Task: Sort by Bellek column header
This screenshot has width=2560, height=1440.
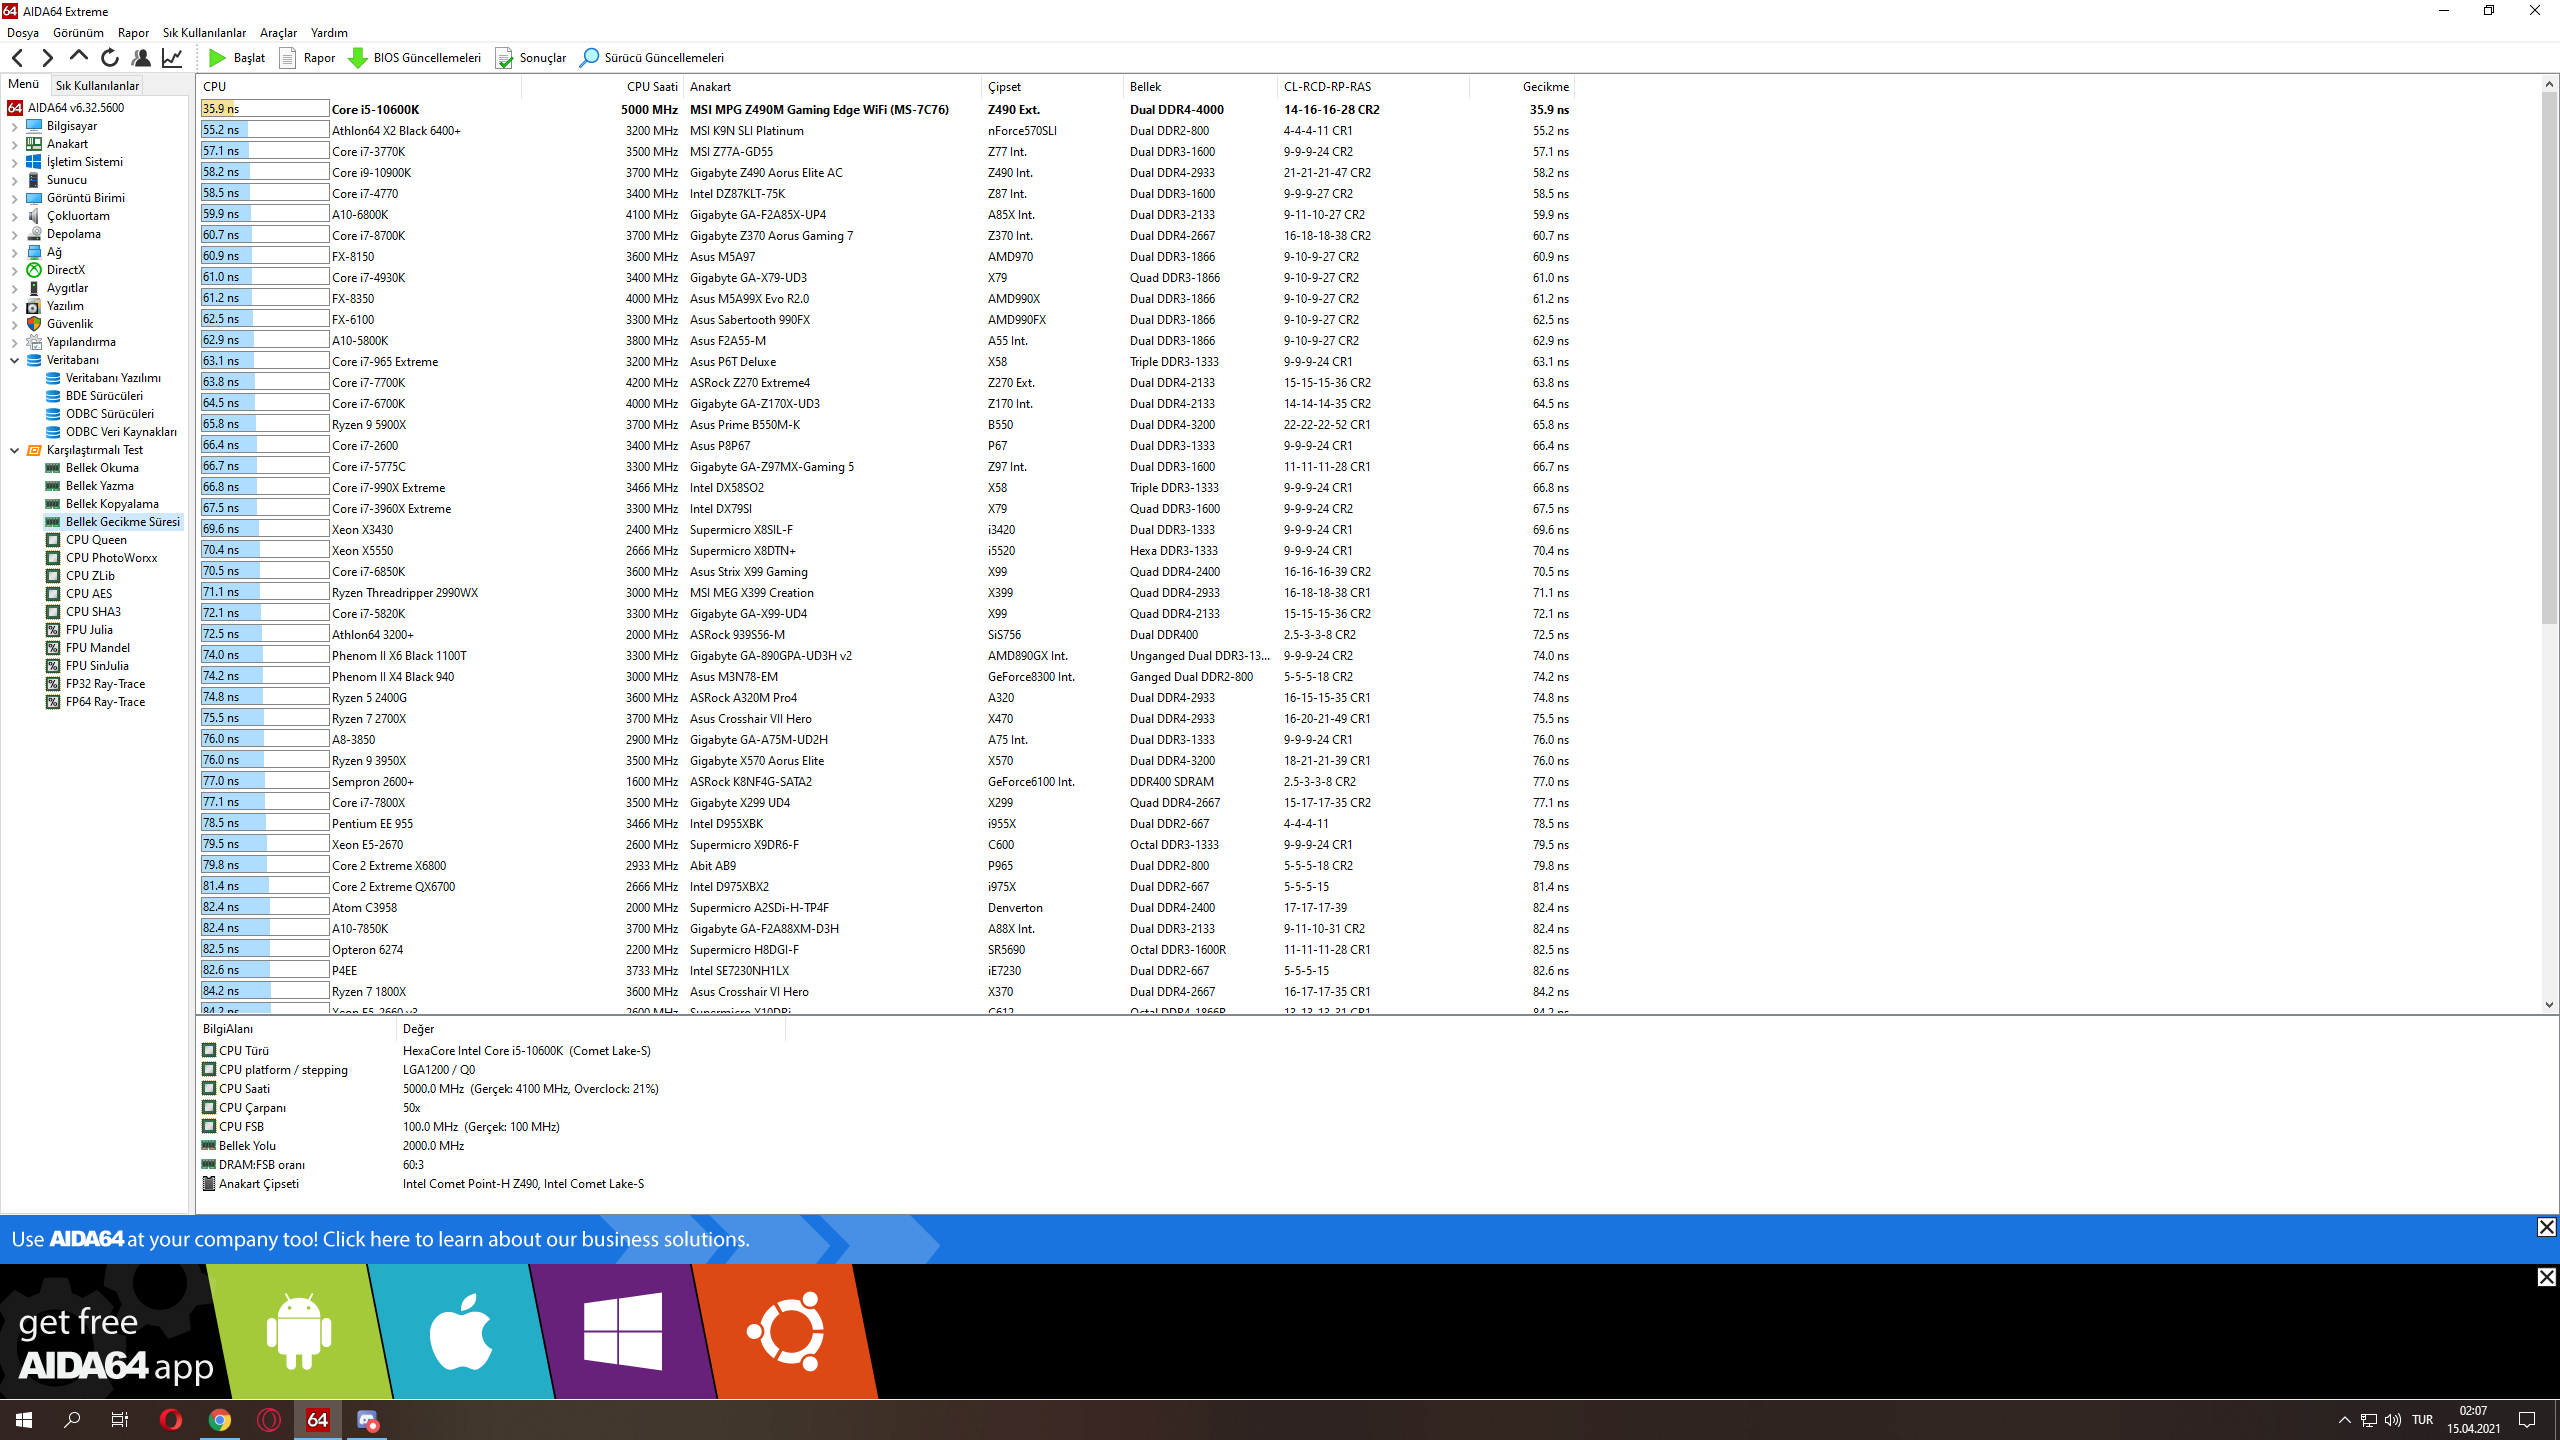Action: 1200,87
